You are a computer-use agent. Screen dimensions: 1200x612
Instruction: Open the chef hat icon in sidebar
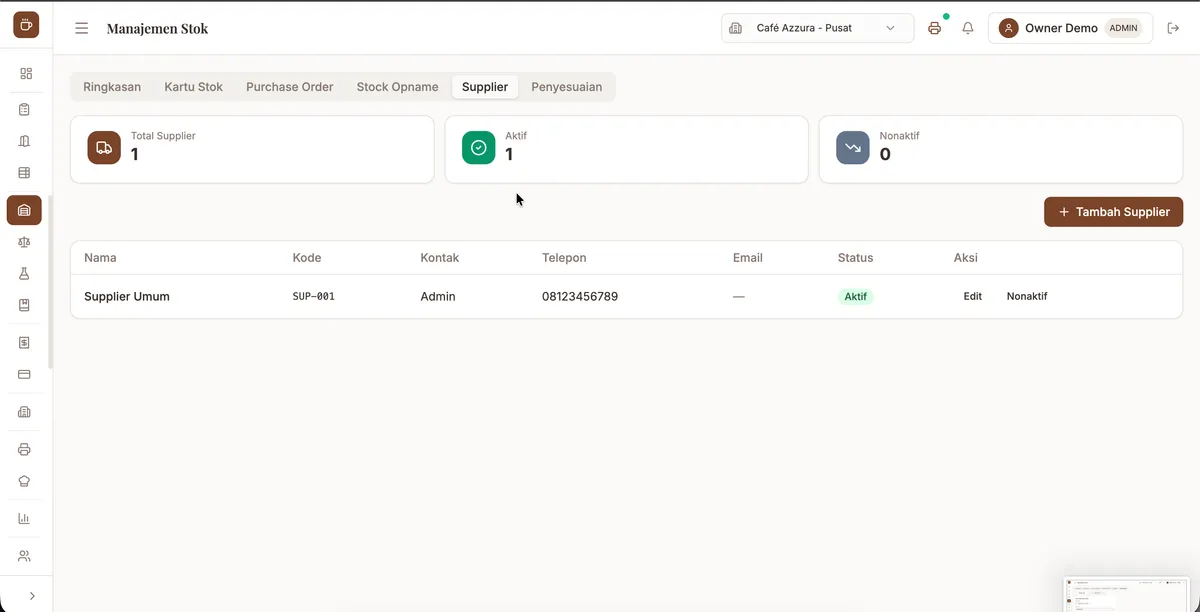[x=25, y=481]
